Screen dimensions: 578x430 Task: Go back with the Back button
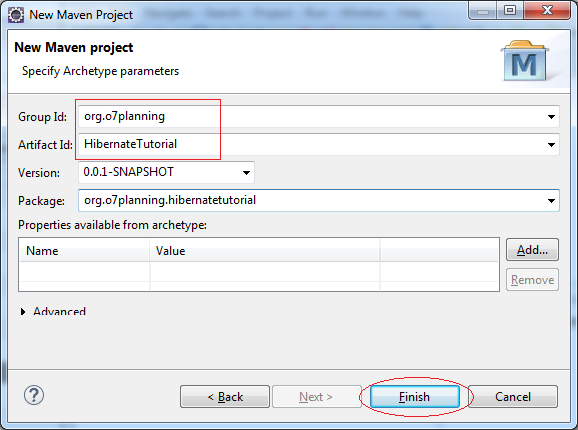pos(225,396)
